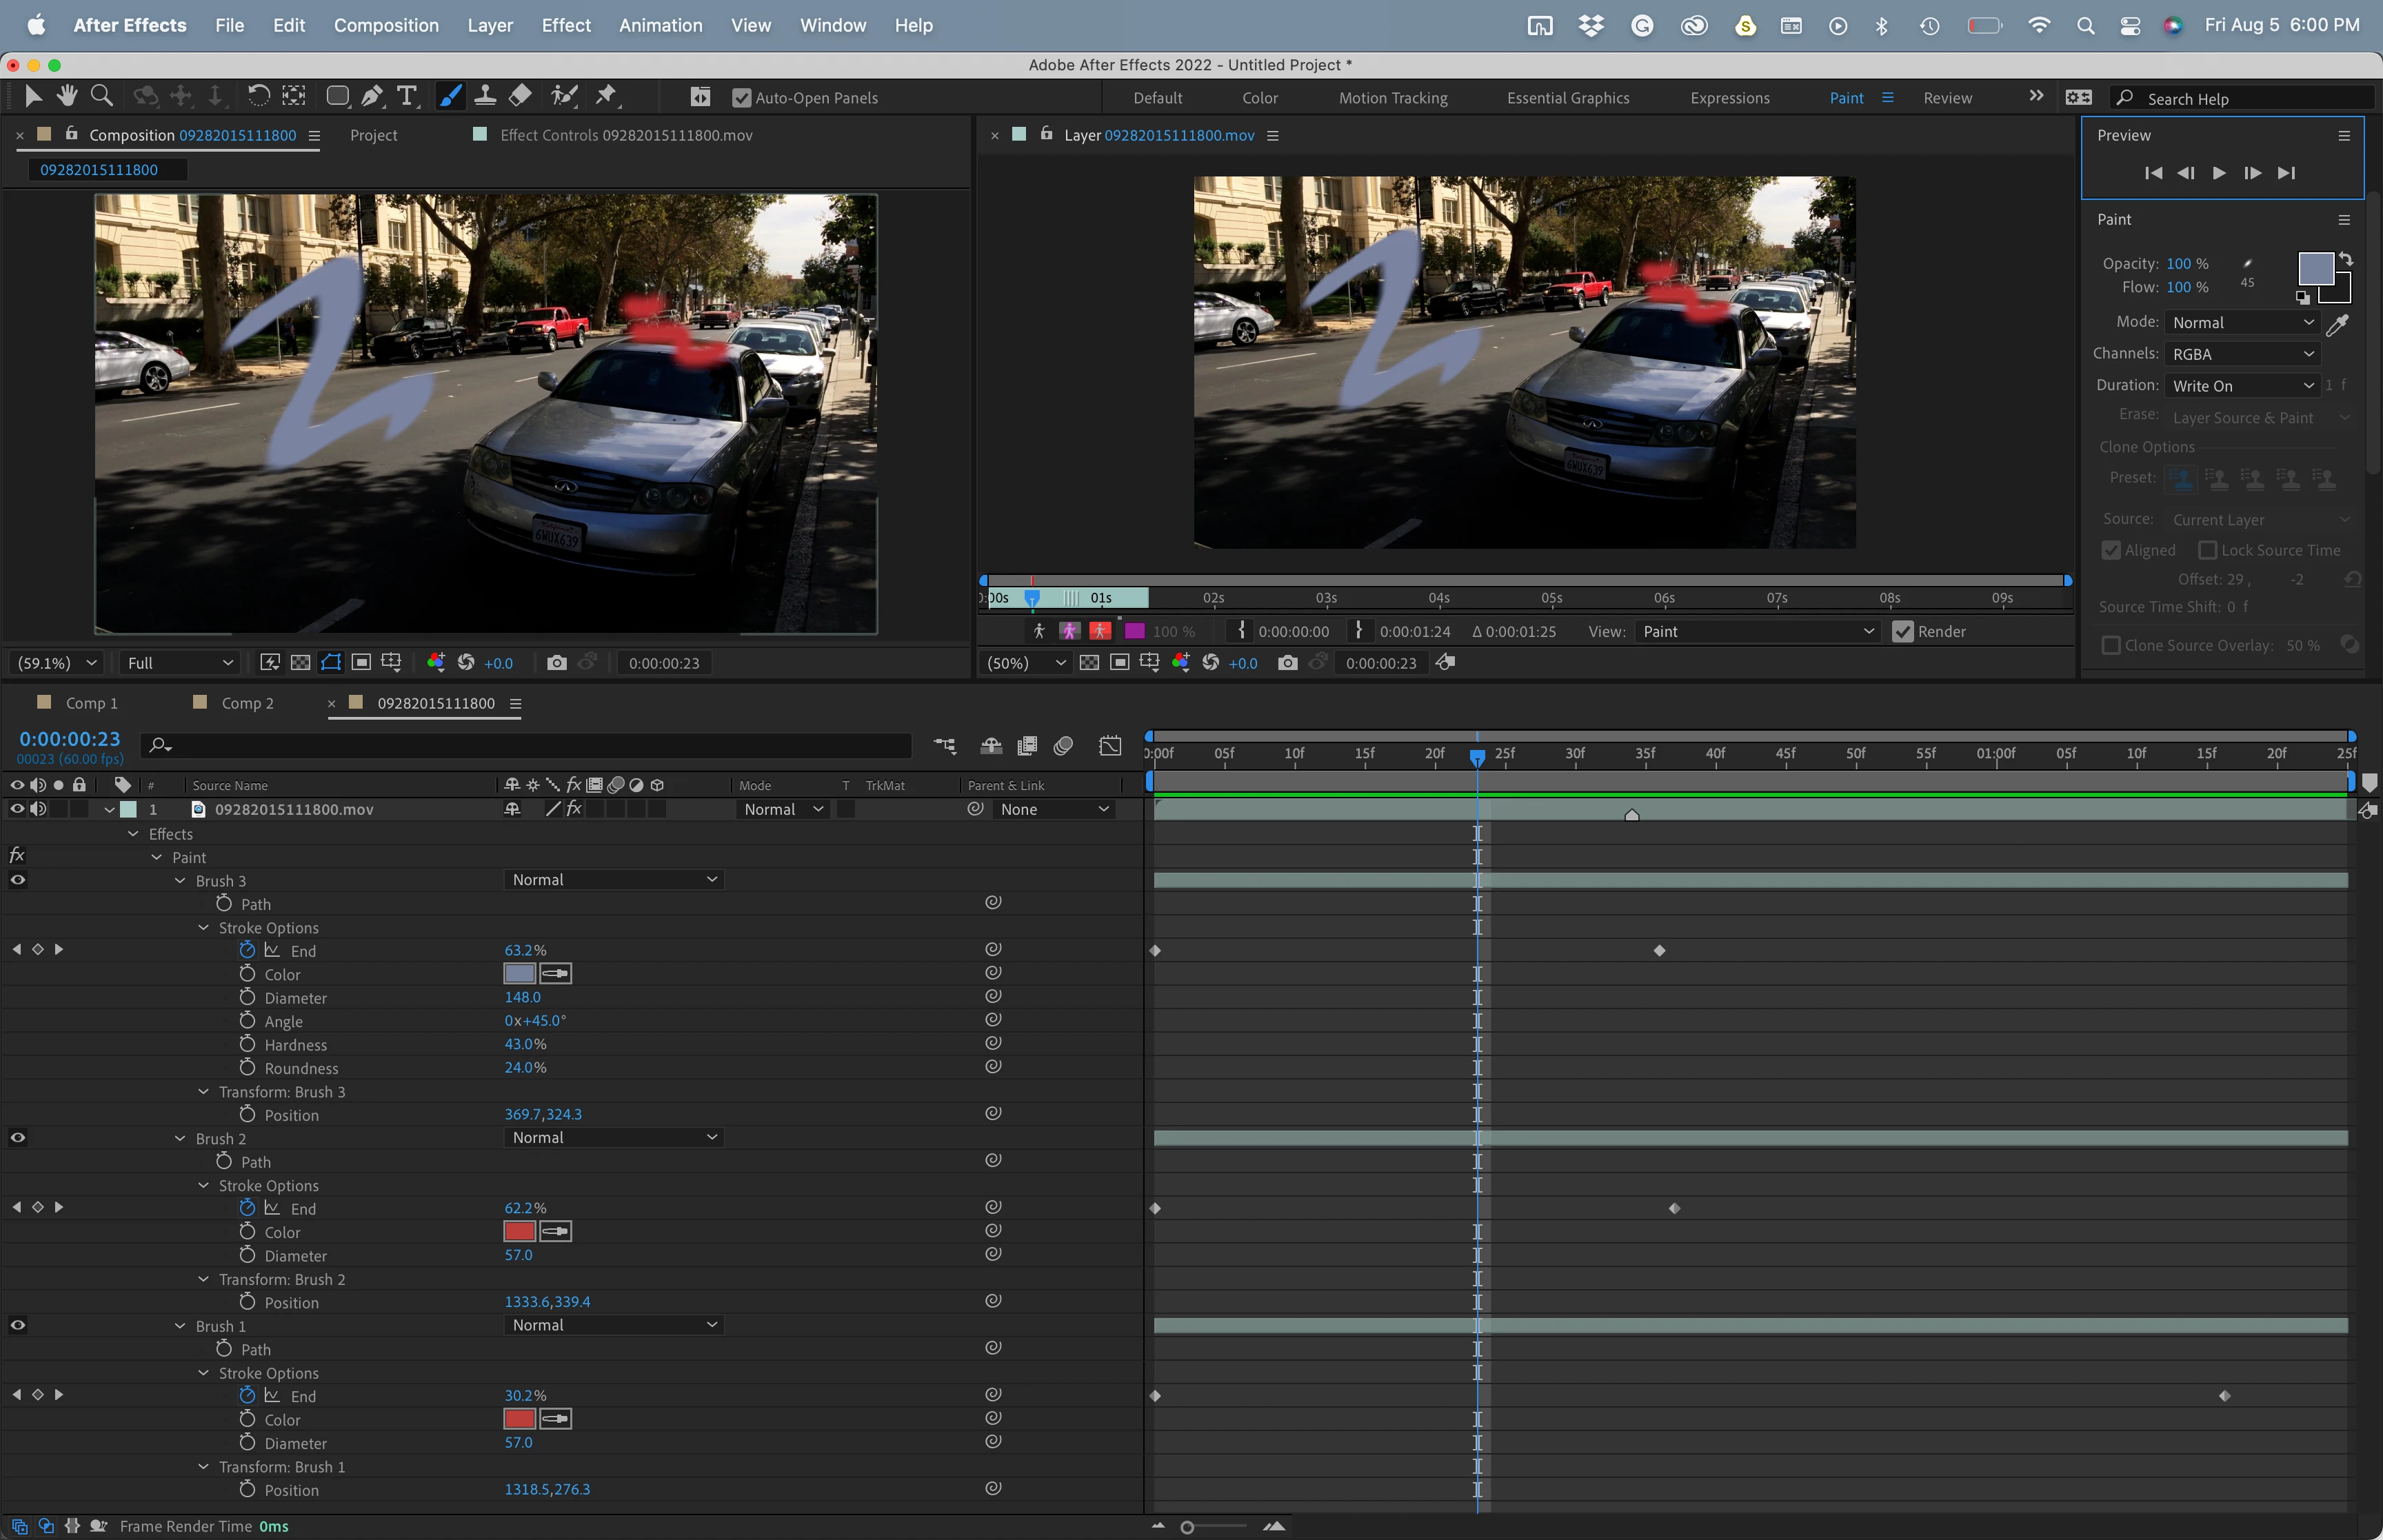Switch to the Comp 2 timeline tab
This screenshot has height=1540, width=2383.
(247, 703)
